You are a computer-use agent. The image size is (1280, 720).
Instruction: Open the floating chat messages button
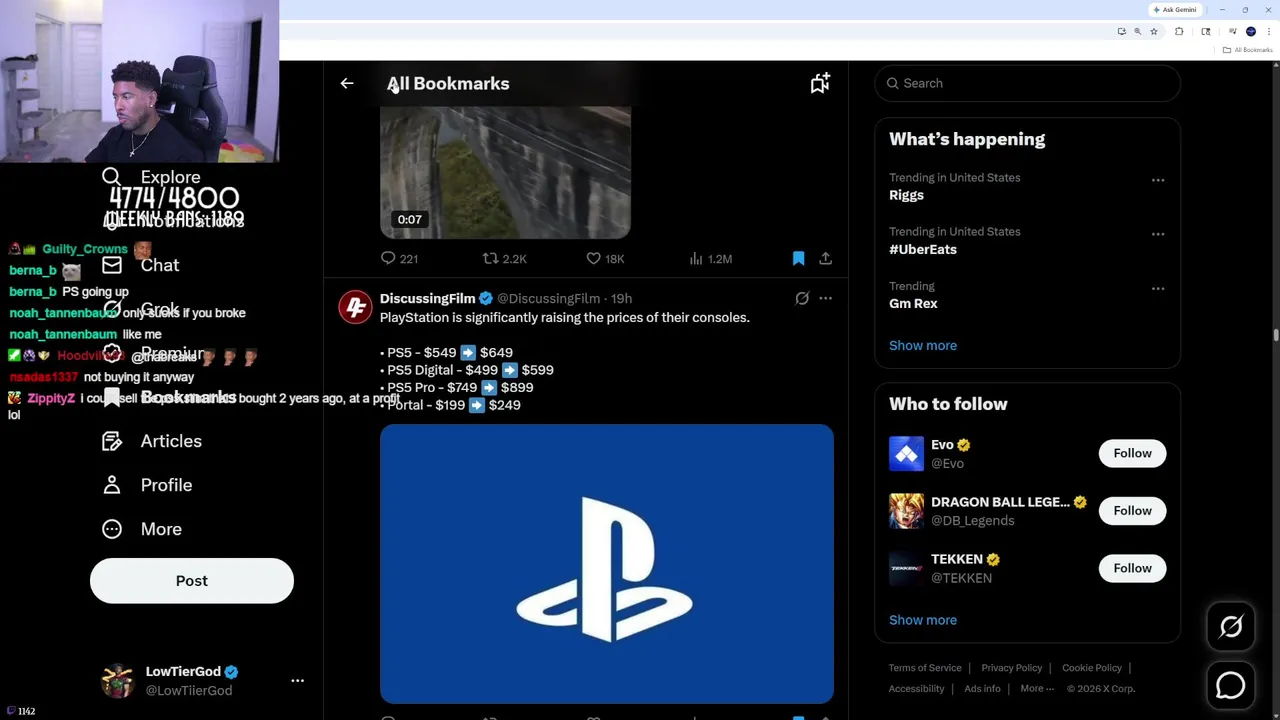tap(1231, 685)
